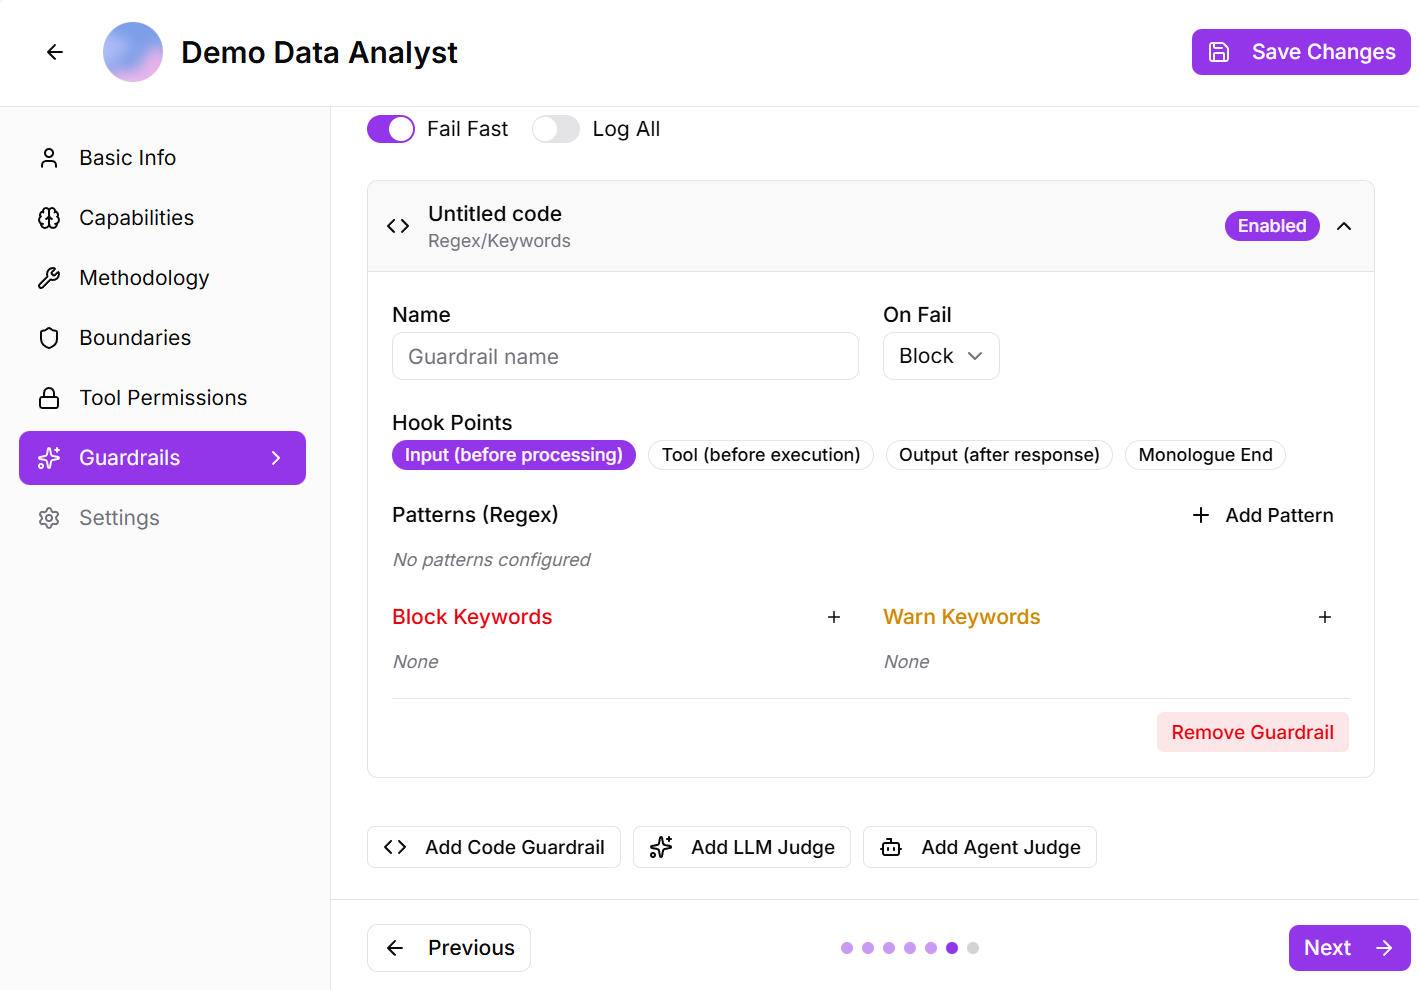Image resolution: width=1419 pixels, height=990 pixels.
Task: Click the Methodology wrench icon
Action: 49,278
